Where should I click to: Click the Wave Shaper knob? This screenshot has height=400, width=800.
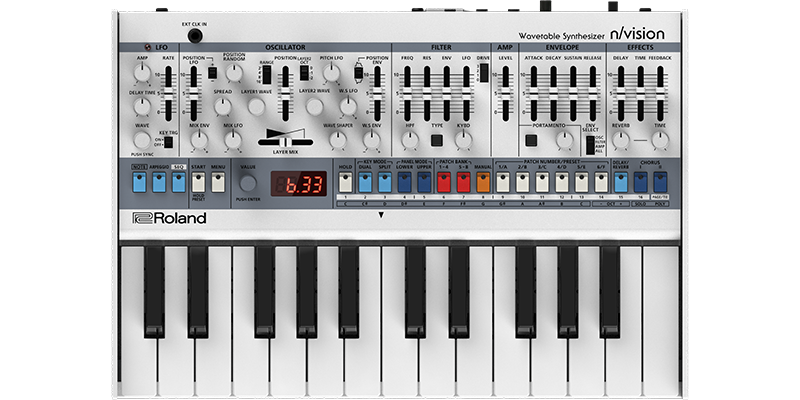[338, 140]
